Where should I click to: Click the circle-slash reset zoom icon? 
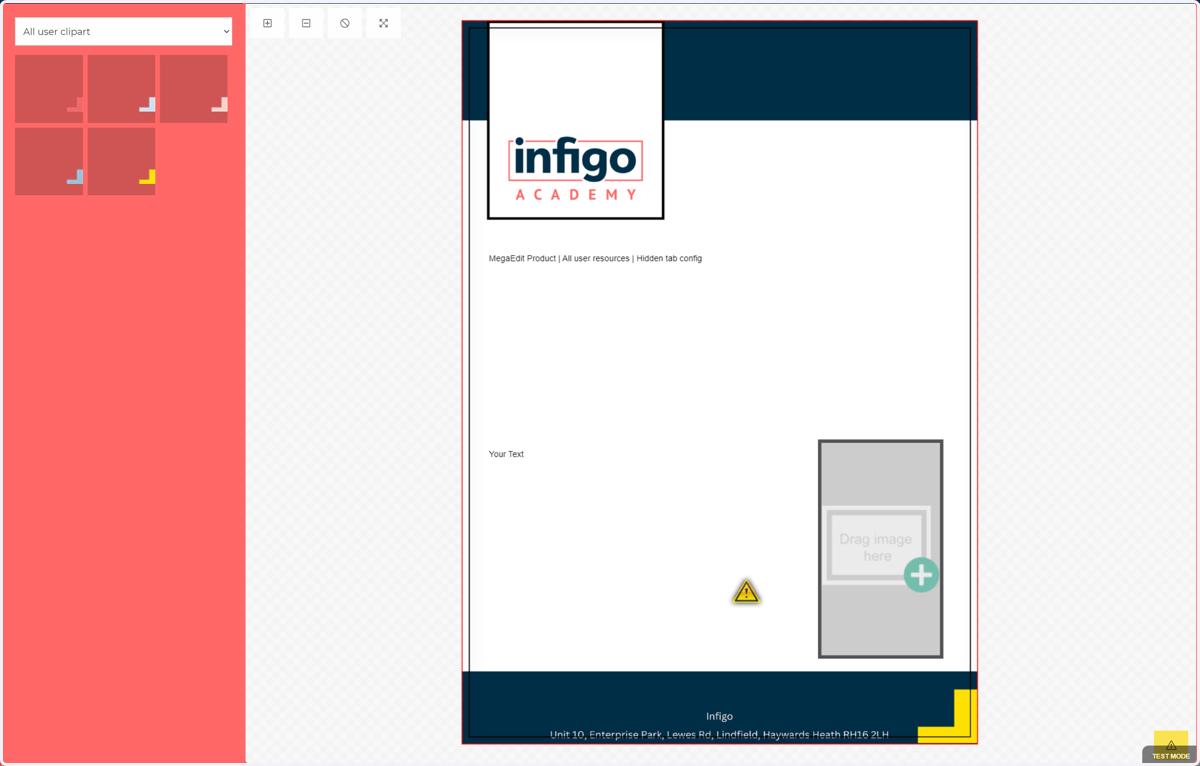click(x=345, y=23)
